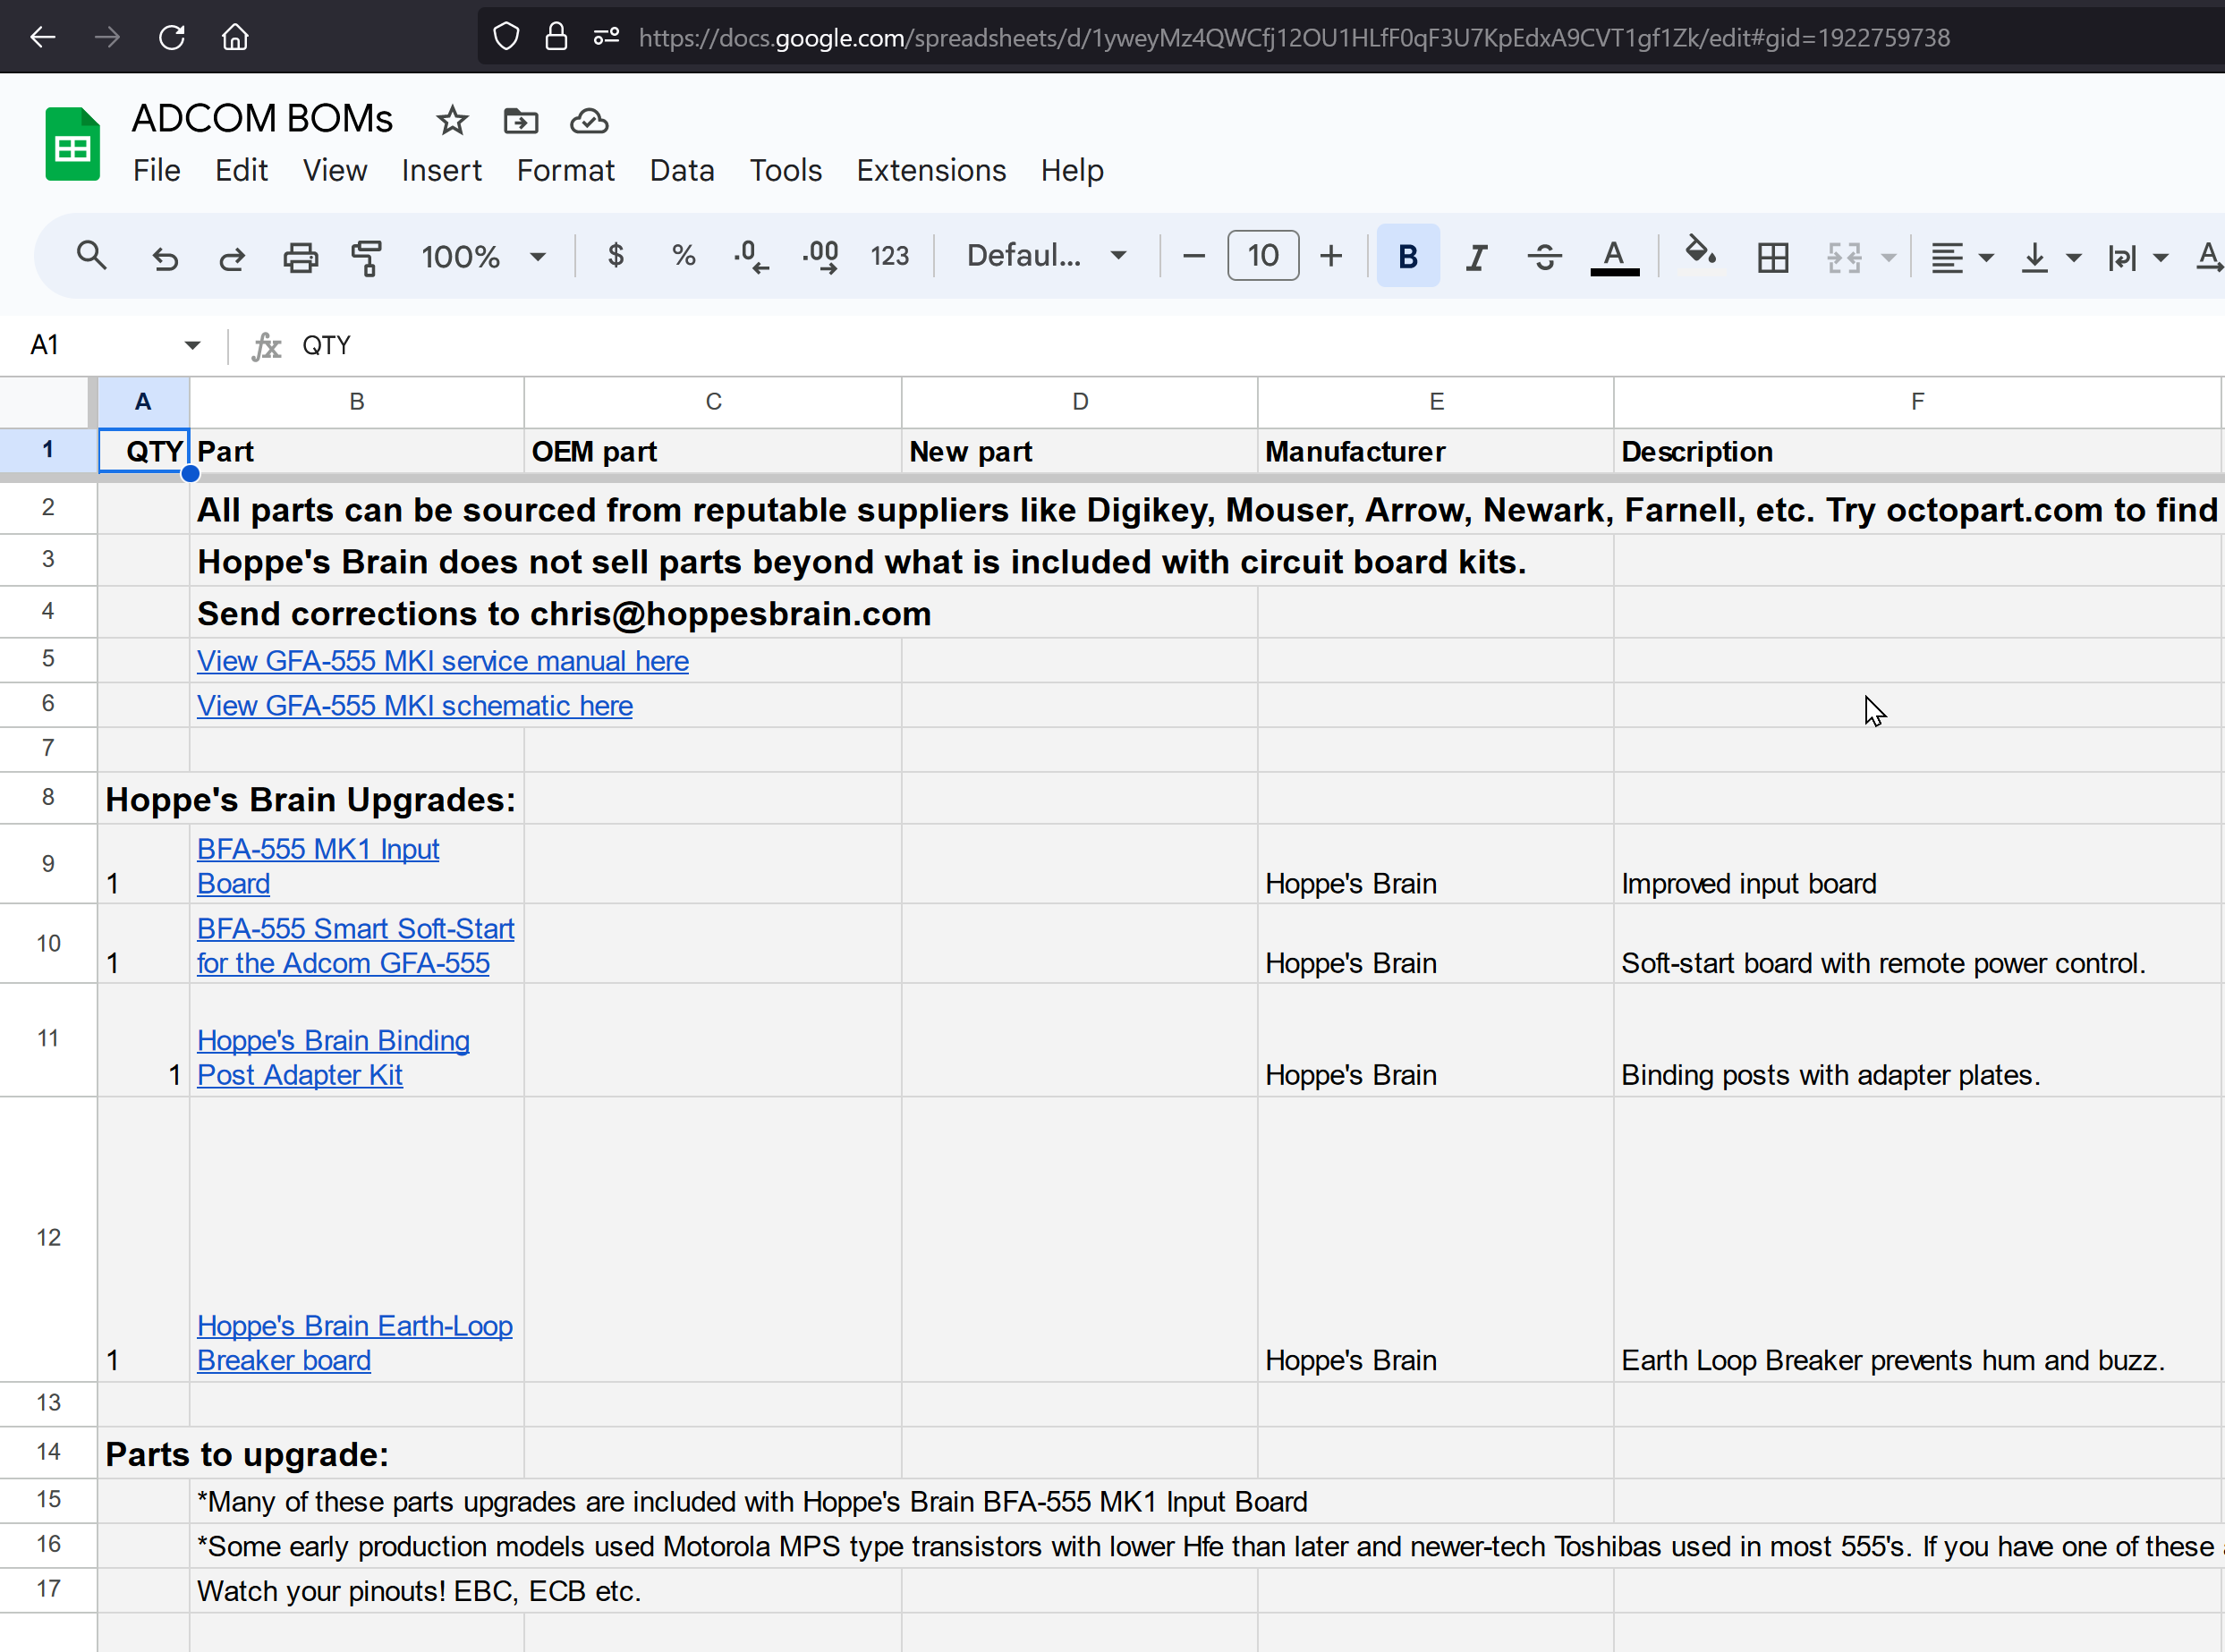Viewport: 2225px width, 1652px height.
Task: Click the decrease decimal places icon
Action: (x=751, y=257)
